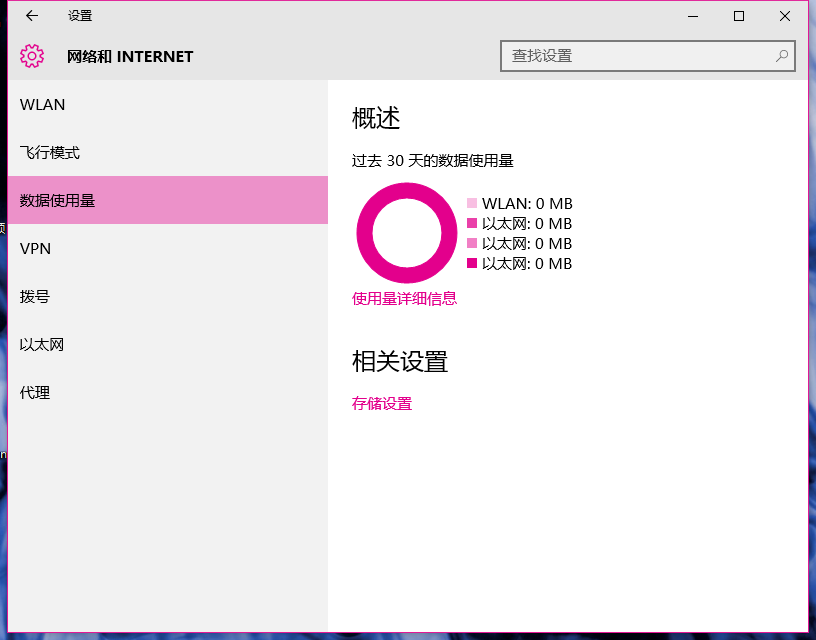Minimize the settings window
Viewport: 816px width, 640px height.
(693, 16)
